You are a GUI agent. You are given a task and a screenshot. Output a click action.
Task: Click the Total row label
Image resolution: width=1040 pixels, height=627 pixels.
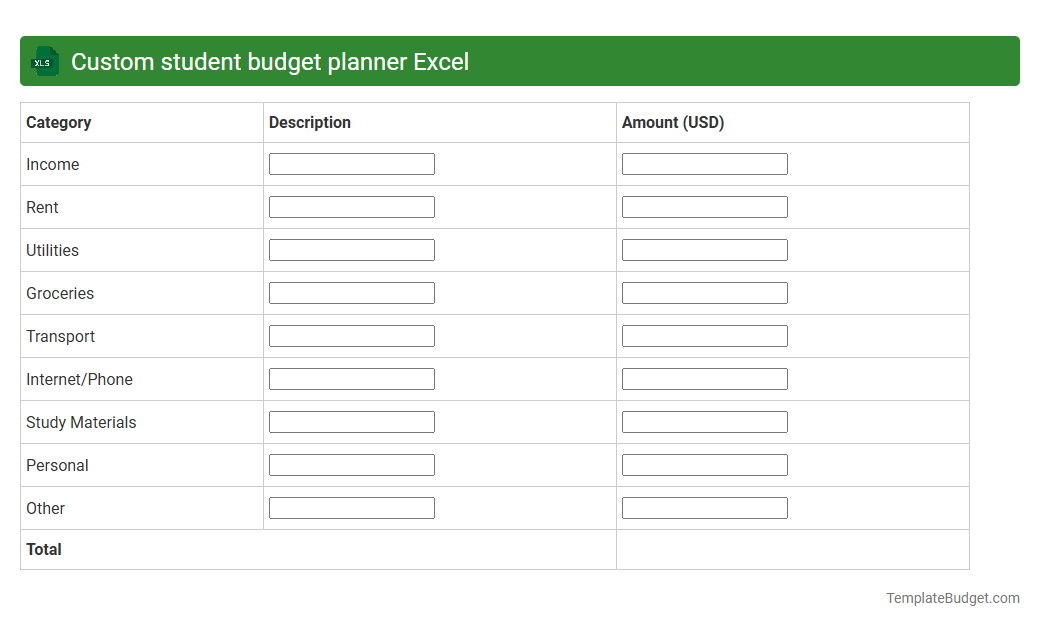coord(43,549)
